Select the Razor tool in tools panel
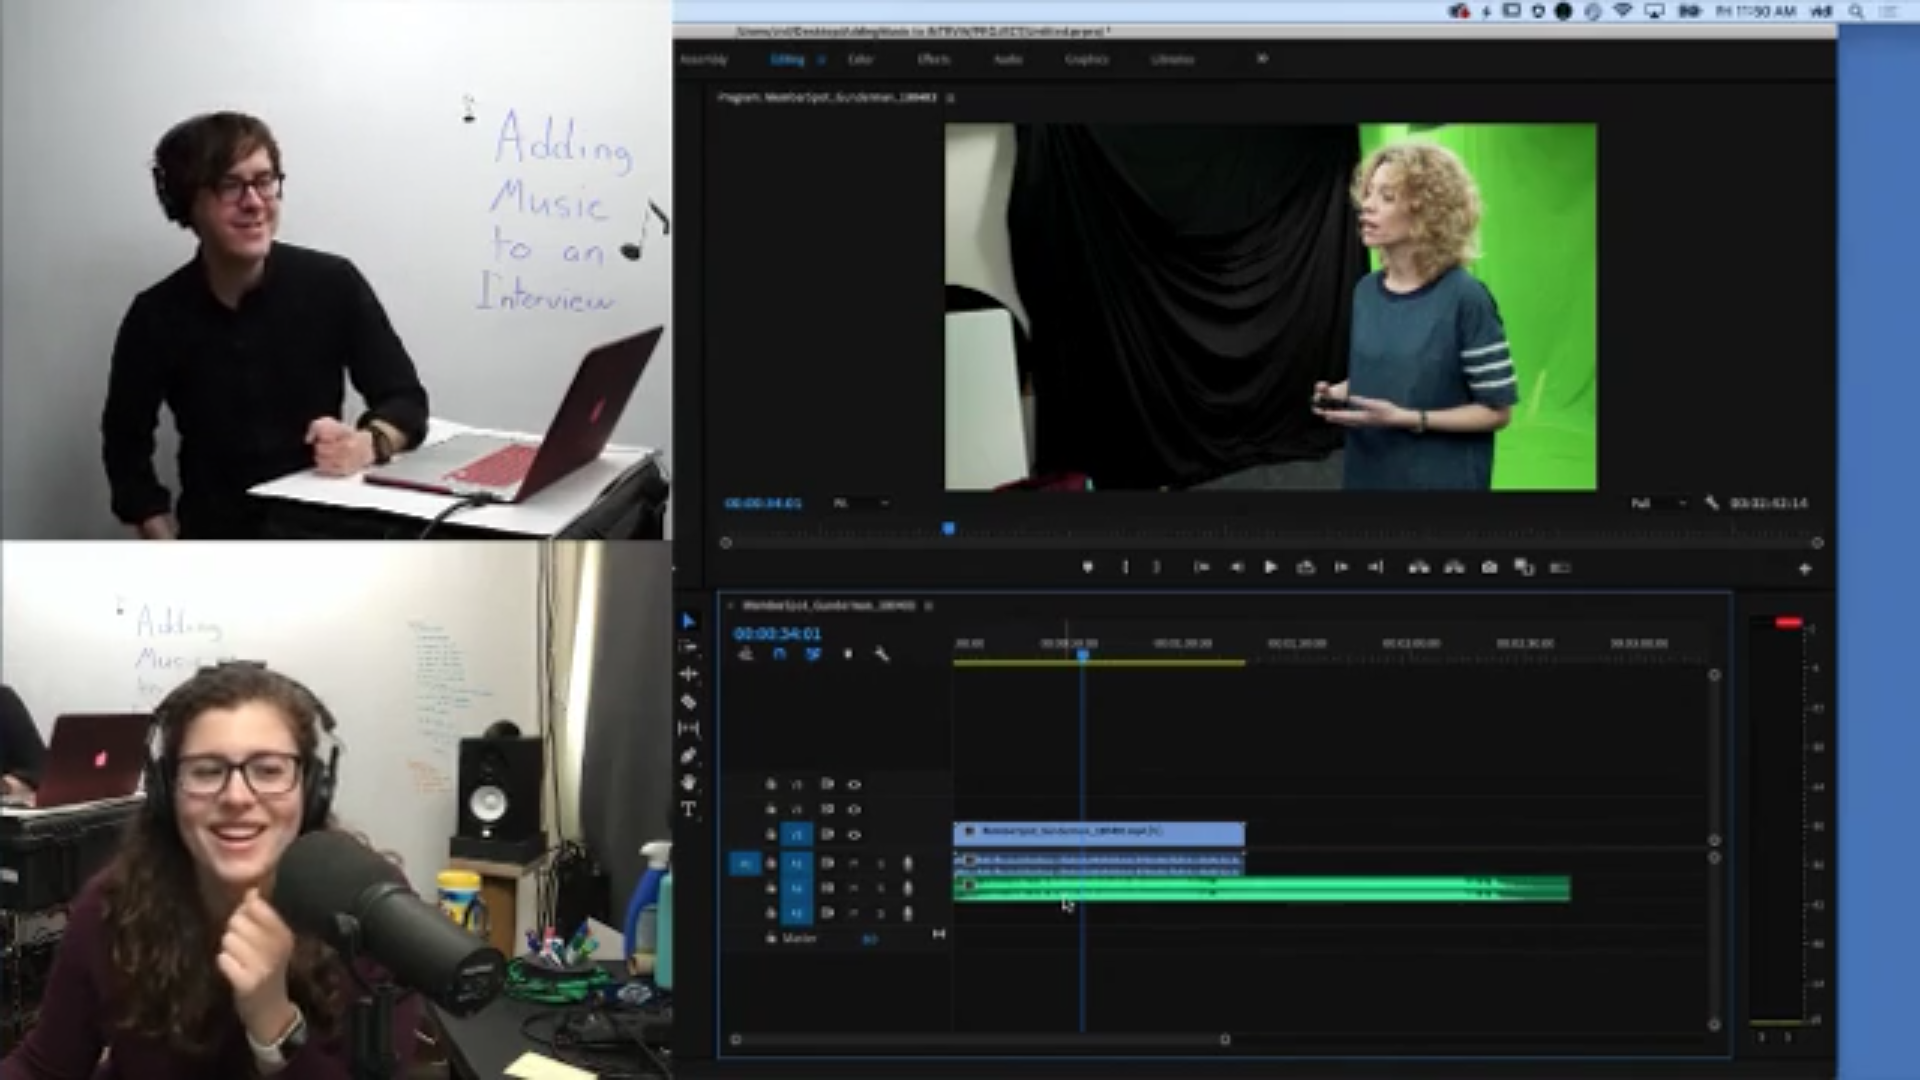 point(688,702)
